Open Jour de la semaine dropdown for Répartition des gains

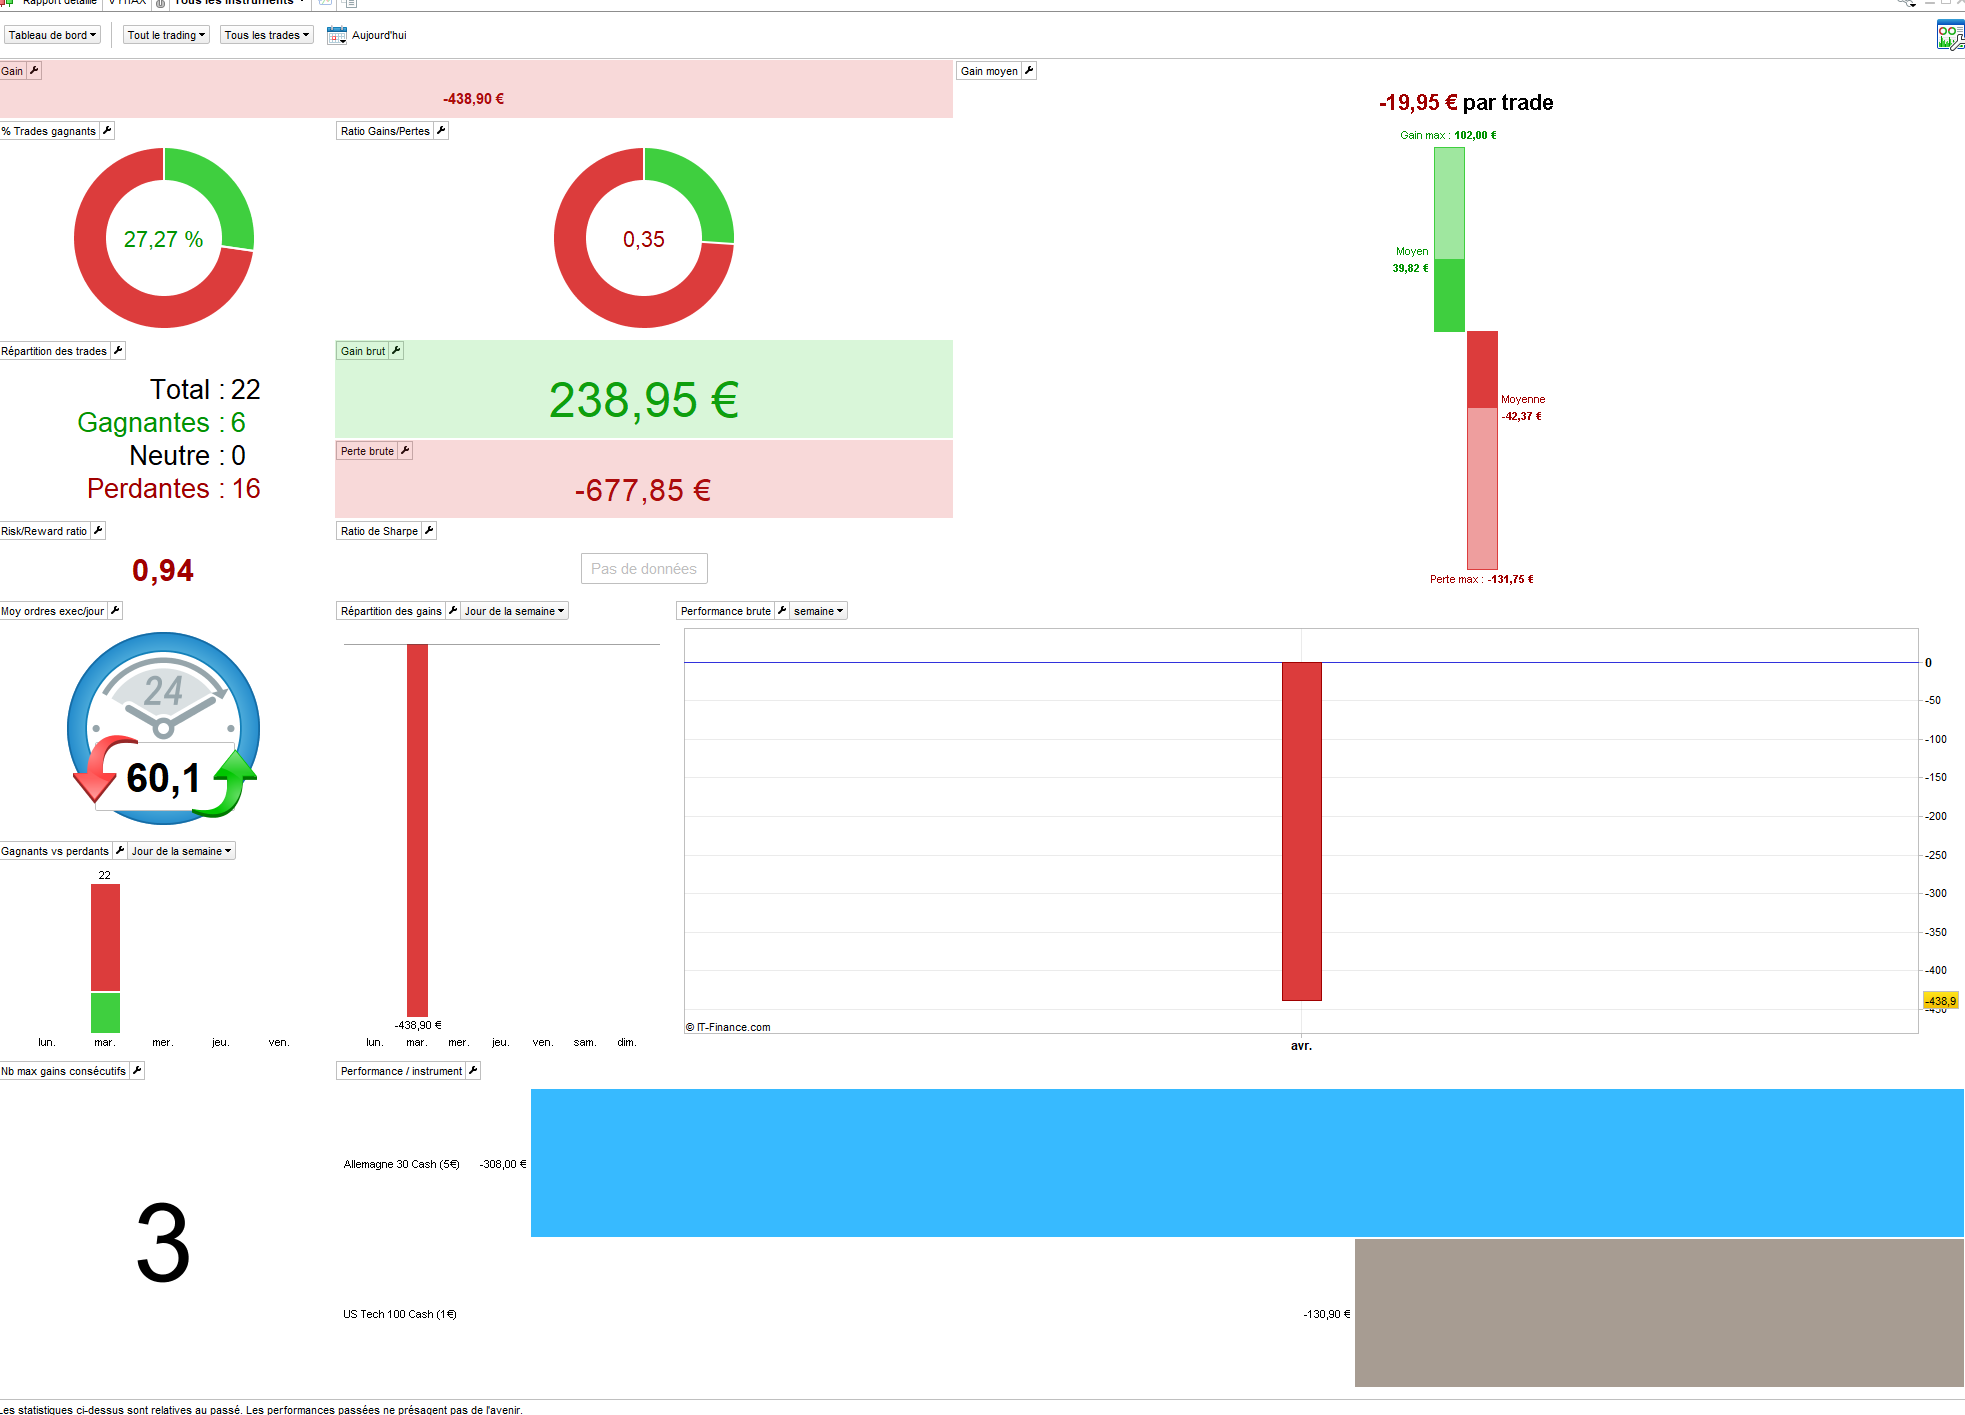pyautogui.click(x=514, y=611)
